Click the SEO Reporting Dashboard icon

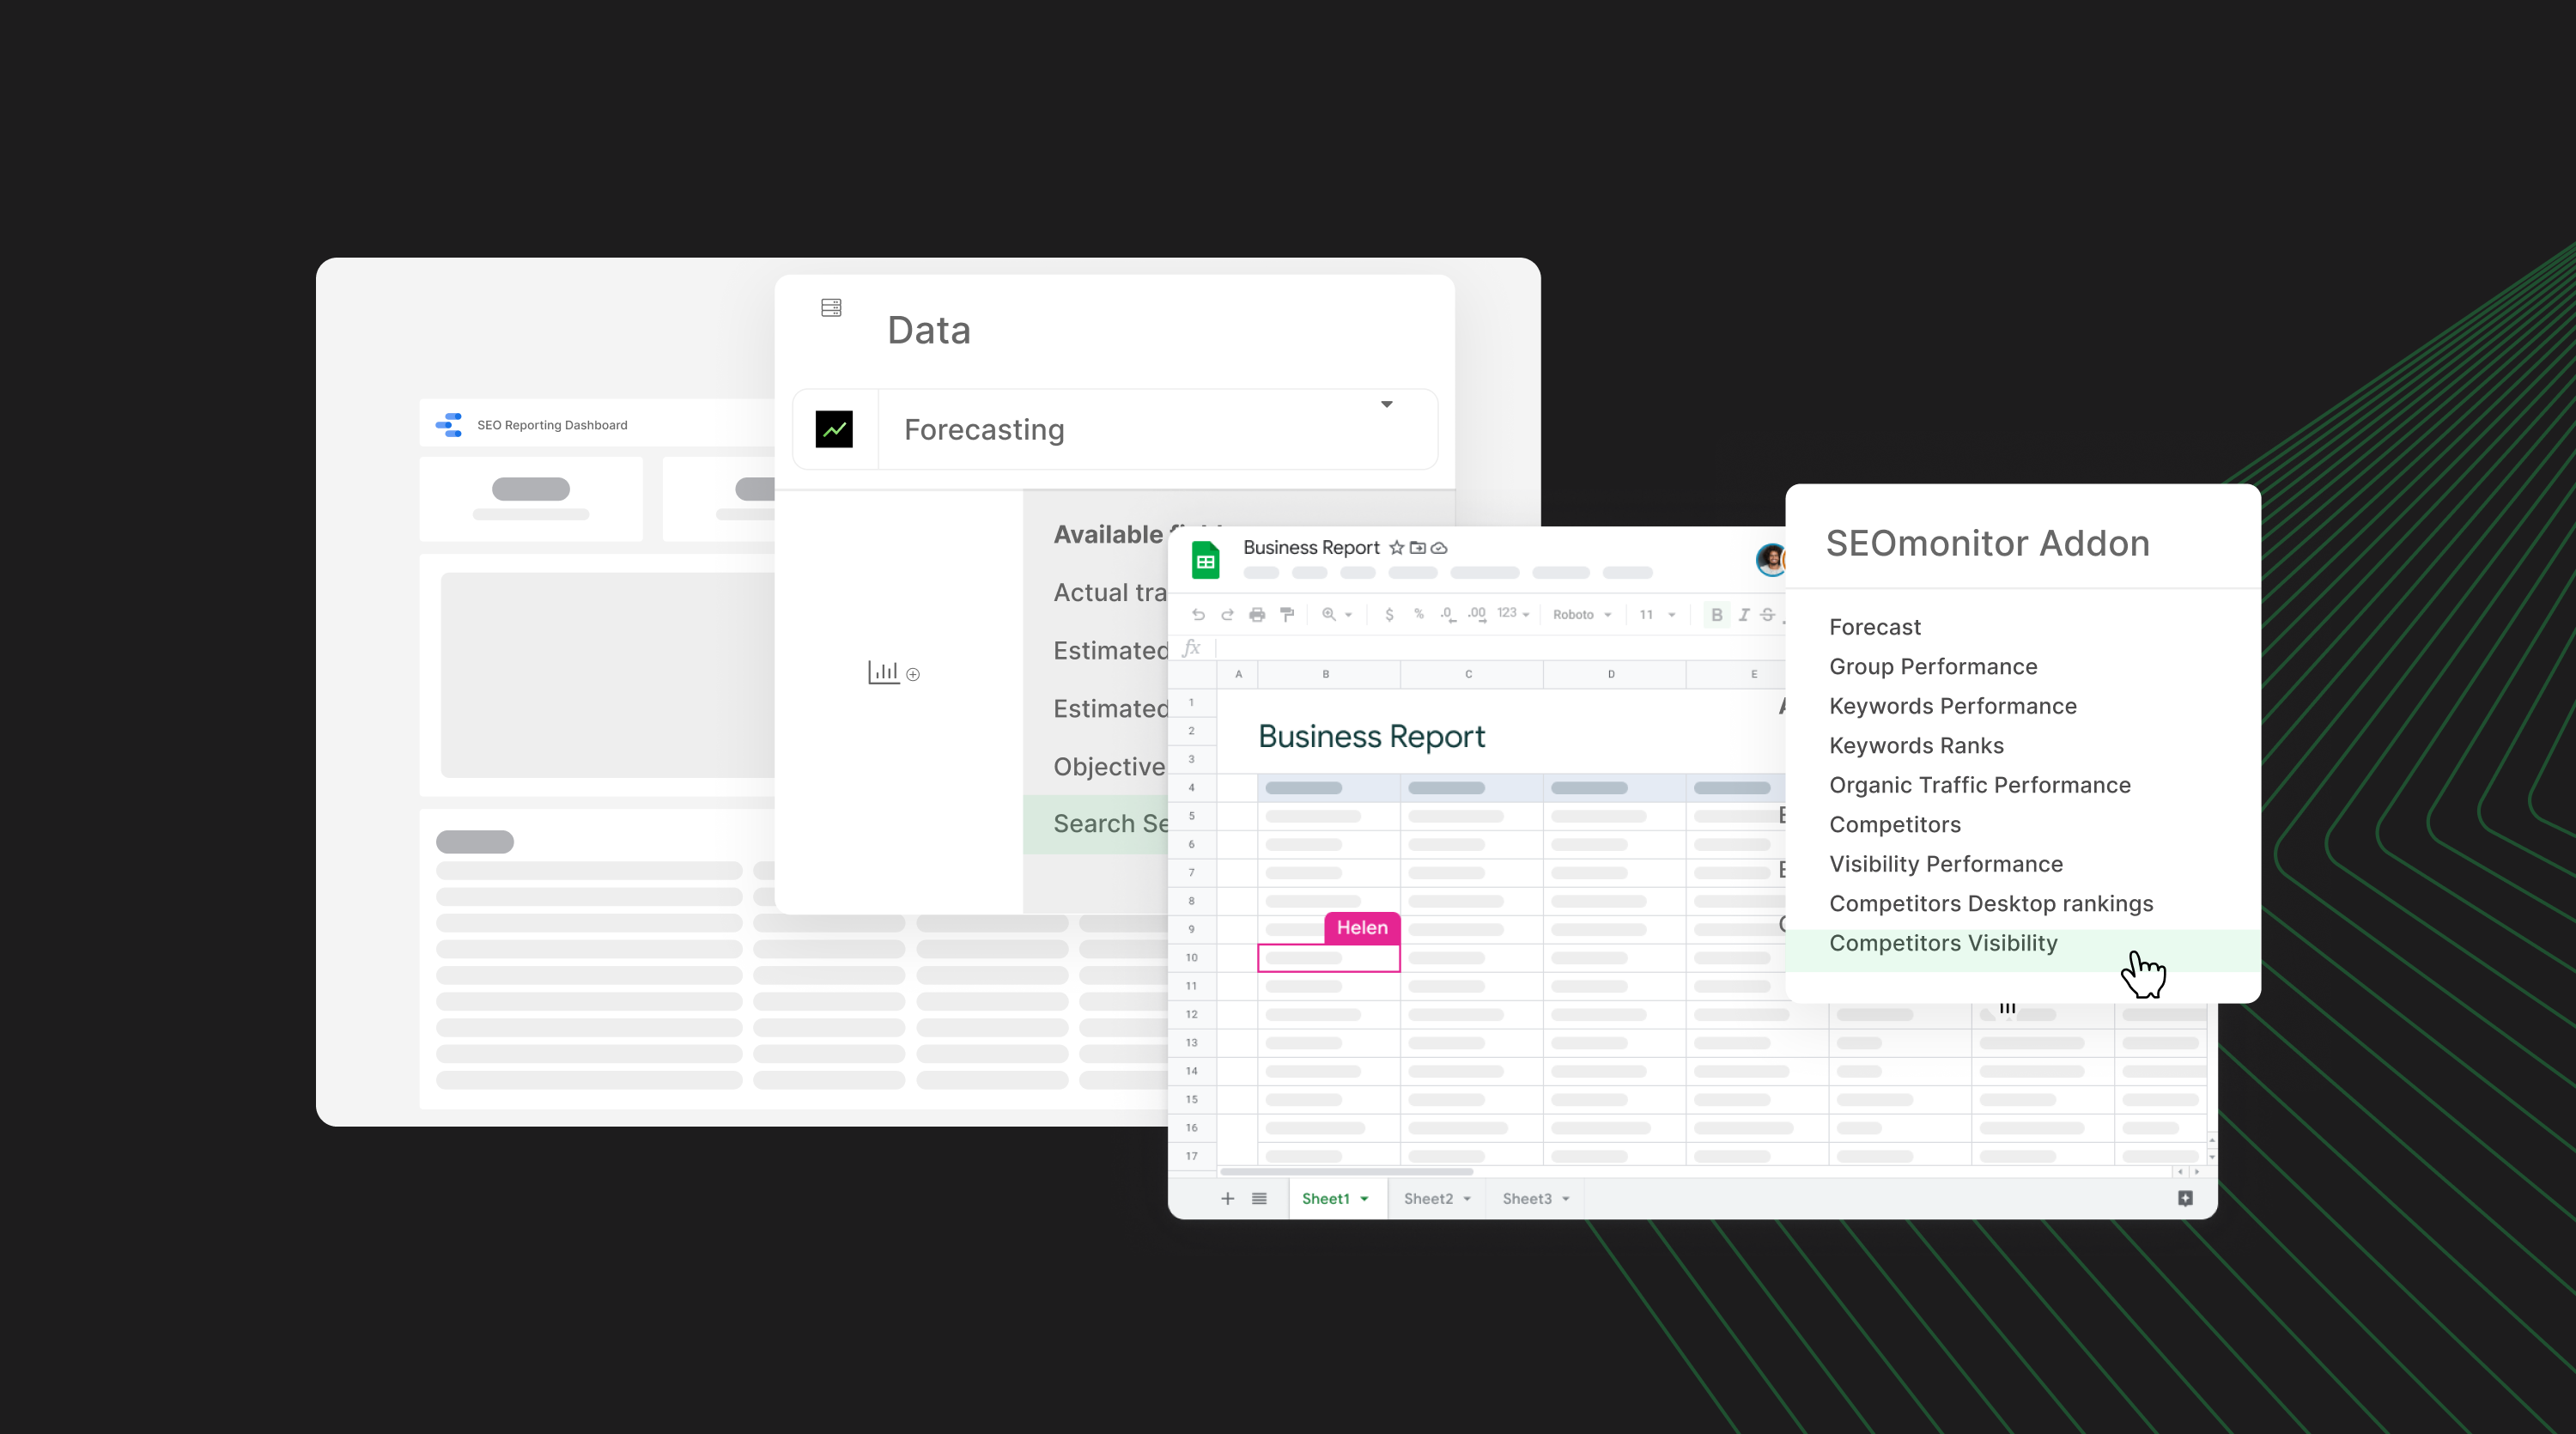tap(448, 424)
